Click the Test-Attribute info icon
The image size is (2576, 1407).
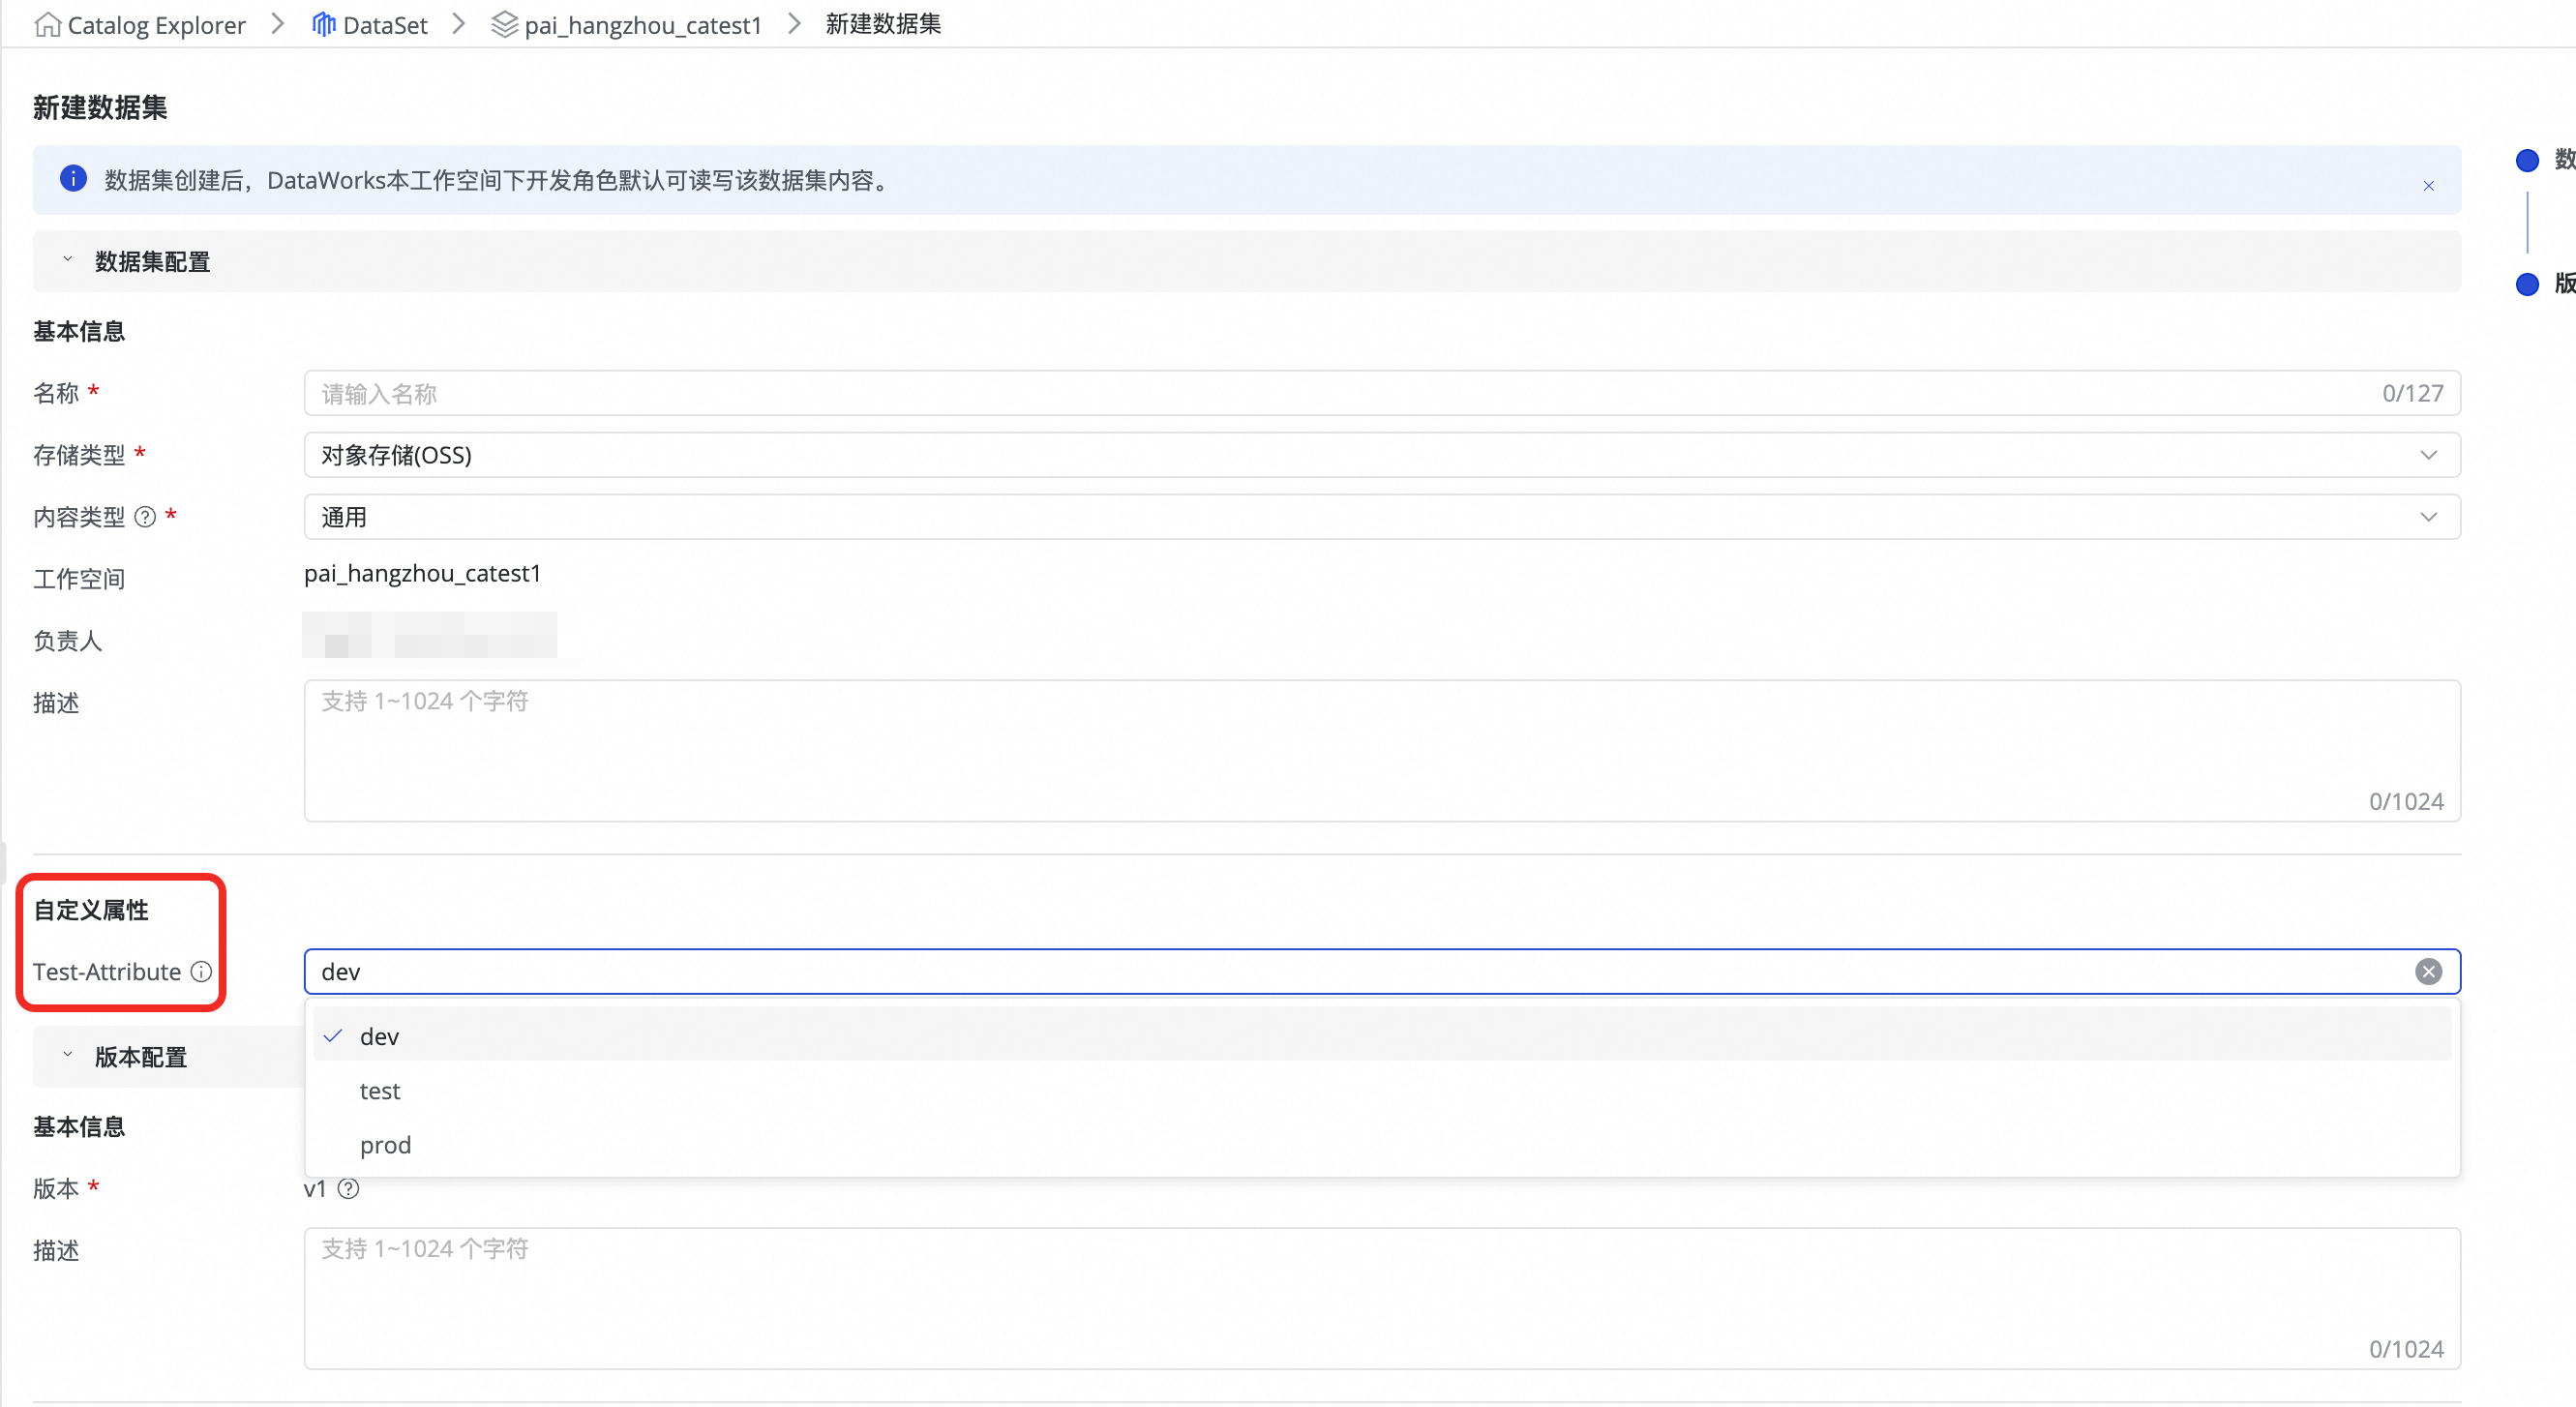201,972
